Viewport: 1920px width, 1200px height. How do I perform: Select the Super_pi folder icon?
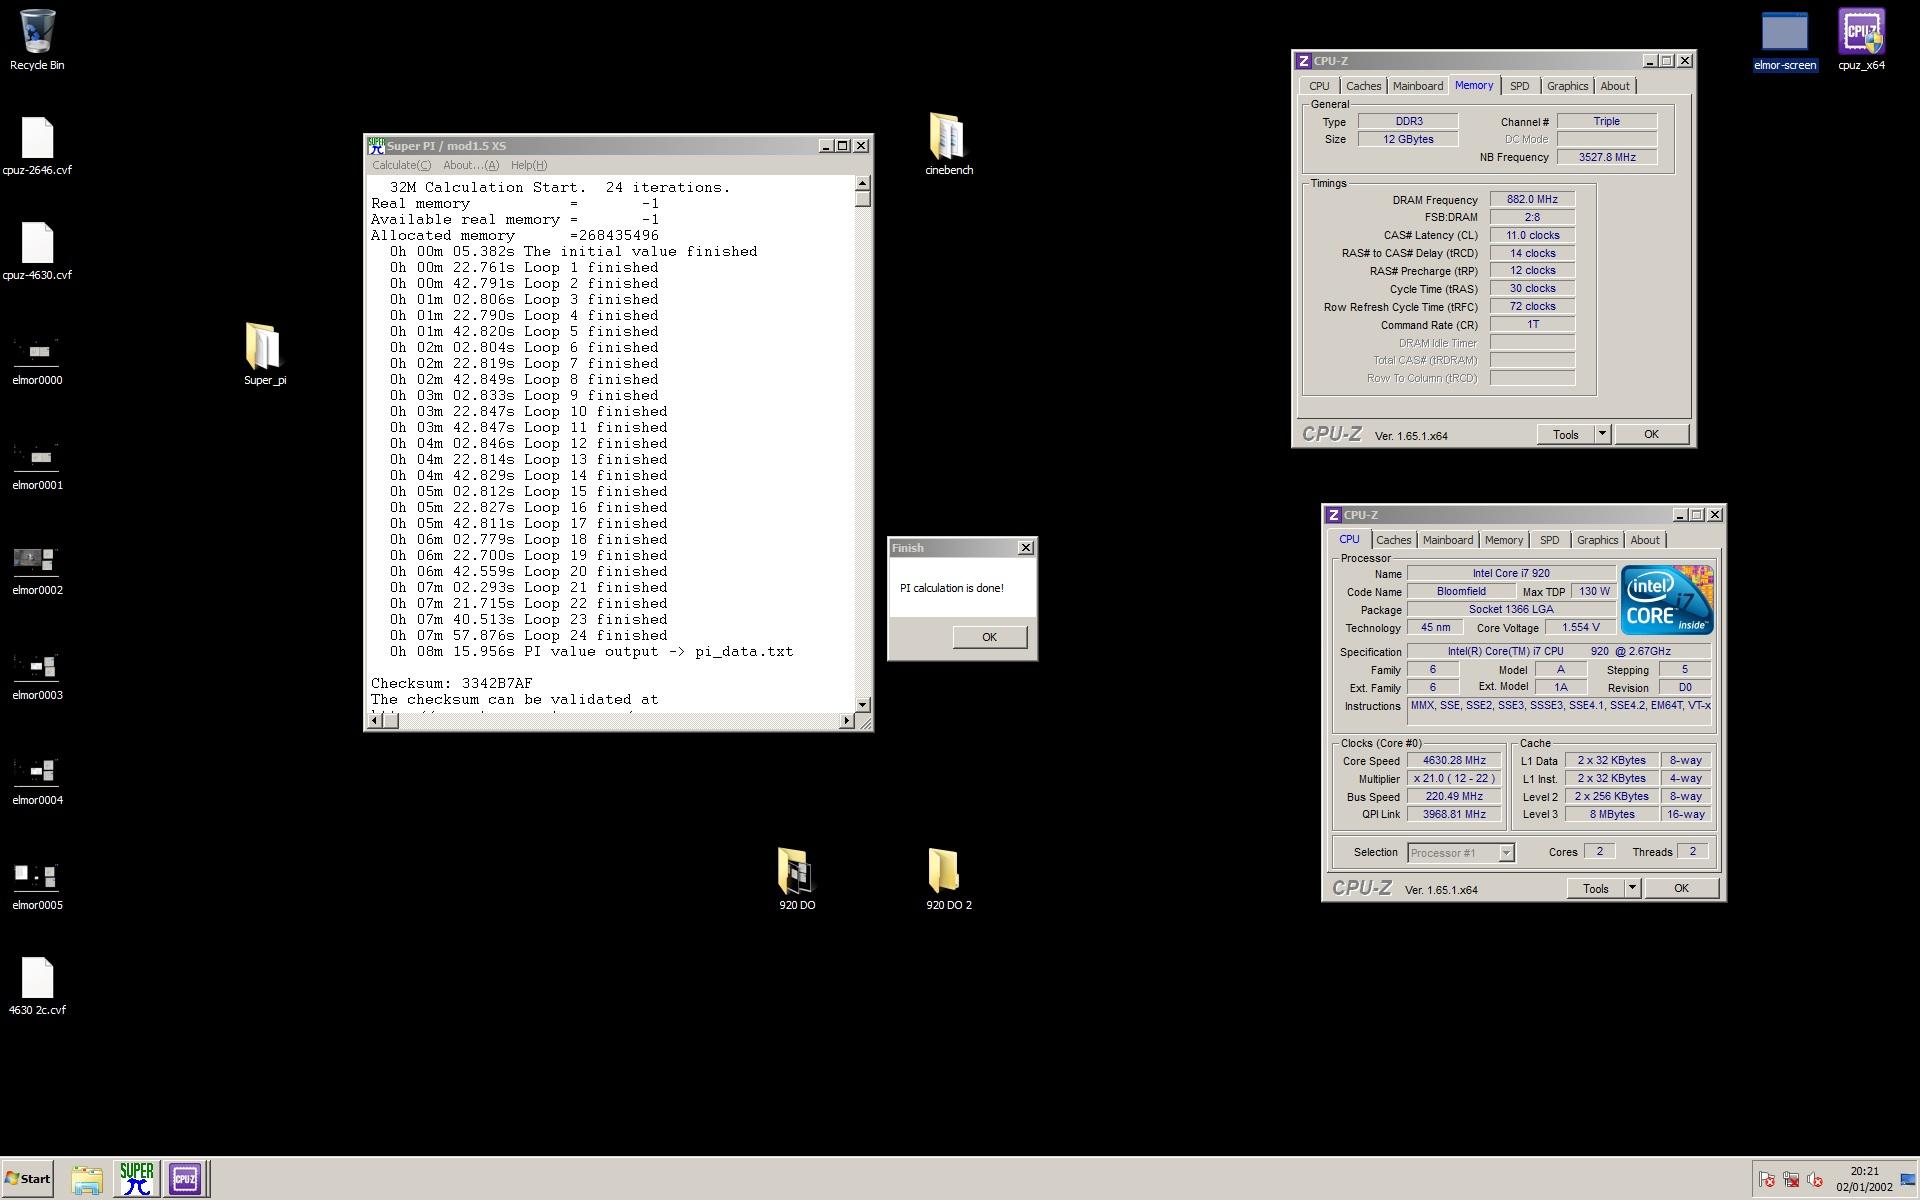click(264, 353)
